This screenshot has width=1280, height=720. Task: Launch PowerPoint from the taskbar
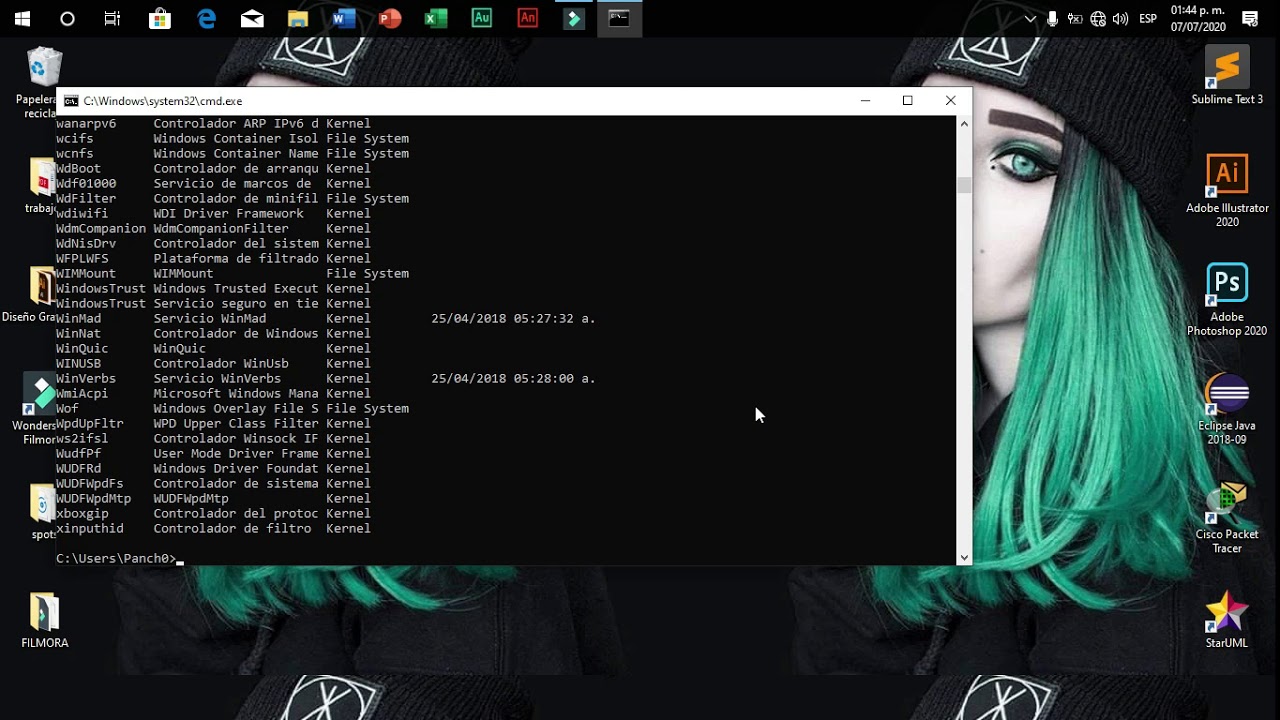[390, 18]
